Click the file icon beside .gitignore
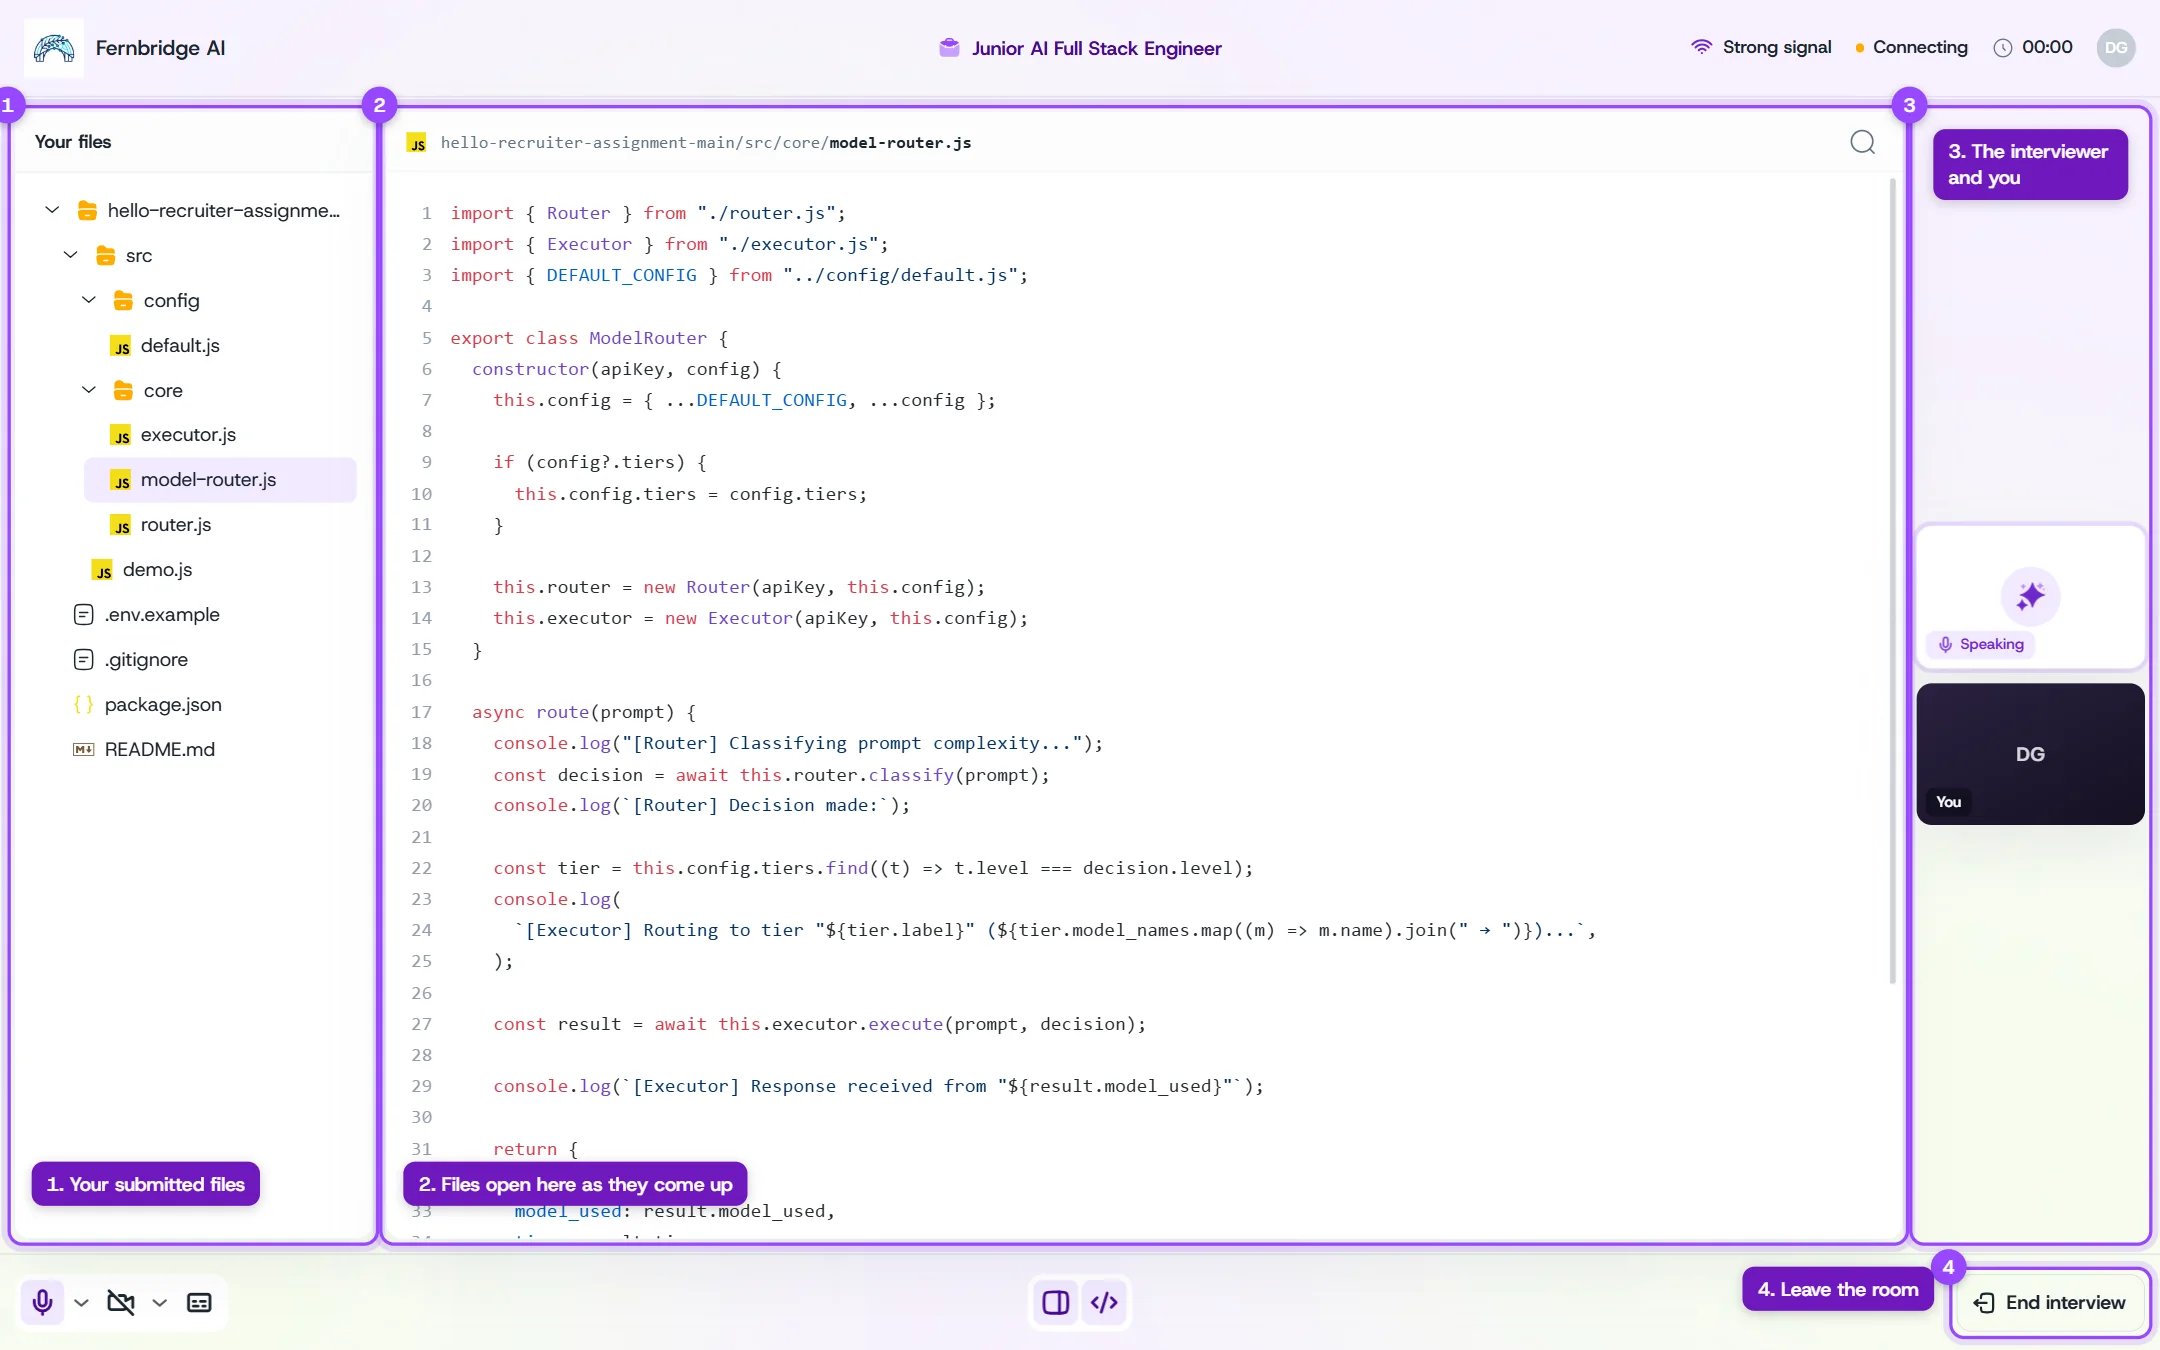2160x1350 pixels. (x=84, y=660)
